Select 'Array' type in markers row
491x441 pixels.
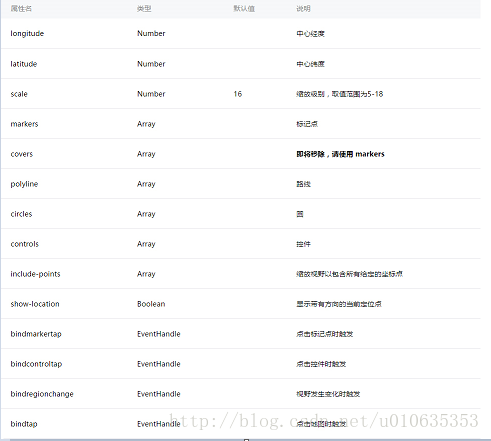[146, 124]
